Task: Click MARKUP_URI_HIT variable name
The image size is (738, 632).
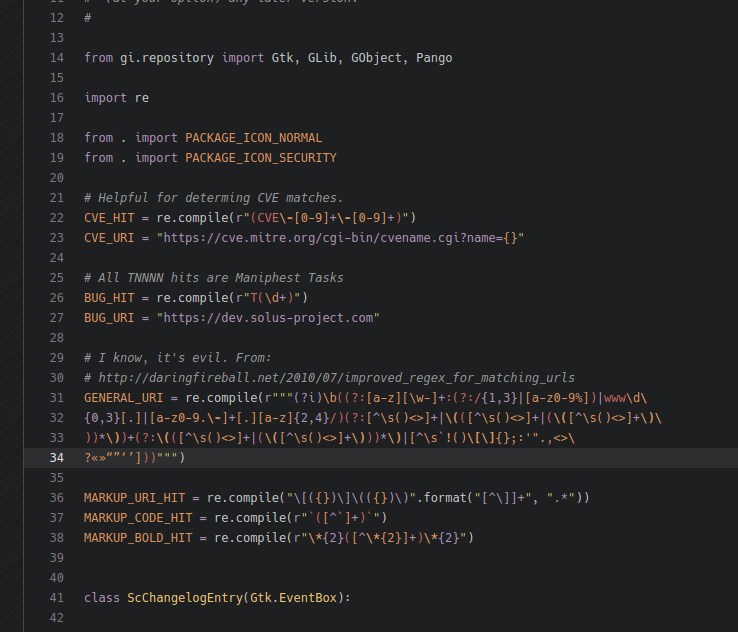Action: [x=135, y=498]
